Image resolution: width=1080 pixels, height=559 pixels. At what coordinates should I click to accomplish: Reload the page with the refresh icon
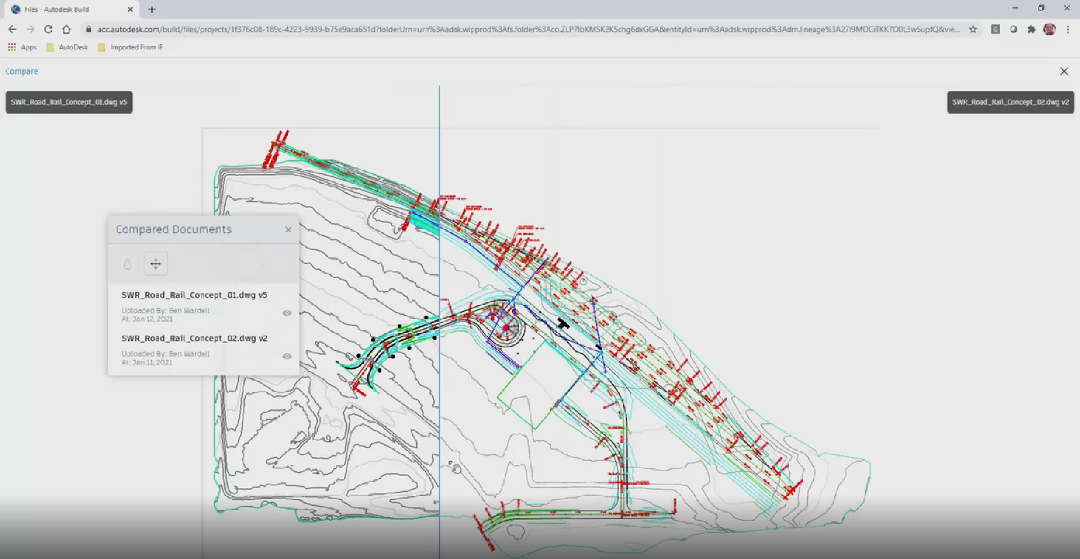[48, 29]
